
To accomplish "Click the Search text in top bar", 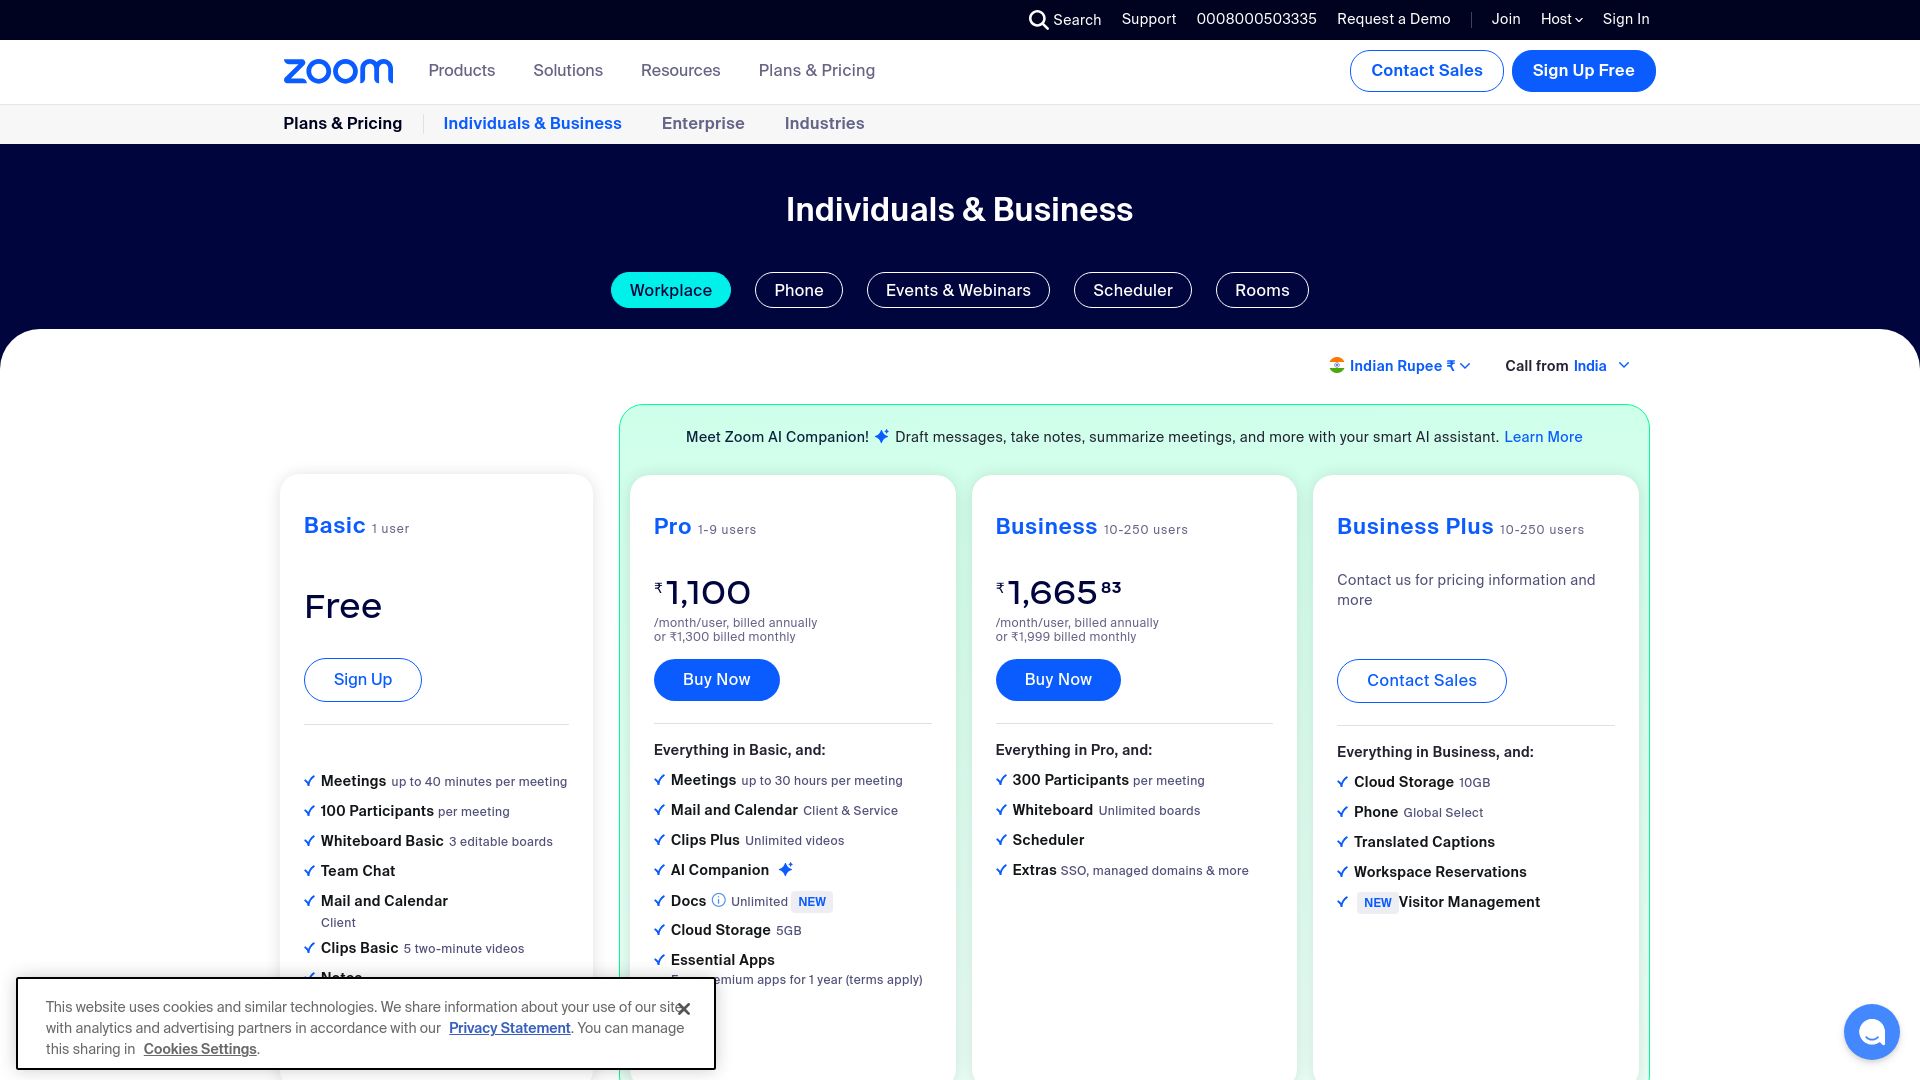I will pos(1077,20).
